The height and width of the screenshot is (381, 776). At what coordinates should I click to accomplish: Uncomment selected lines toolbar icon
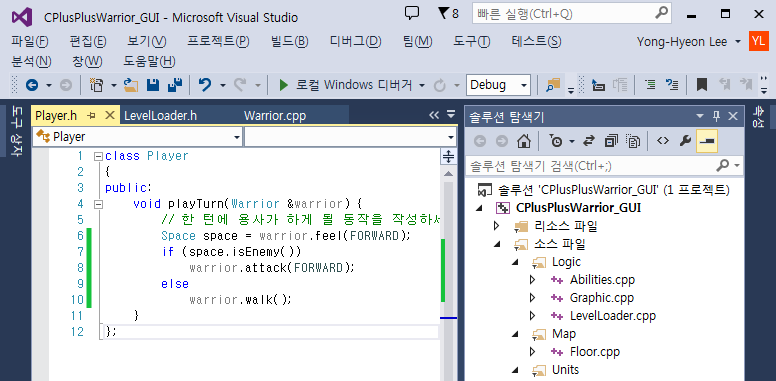click(672, 85)
